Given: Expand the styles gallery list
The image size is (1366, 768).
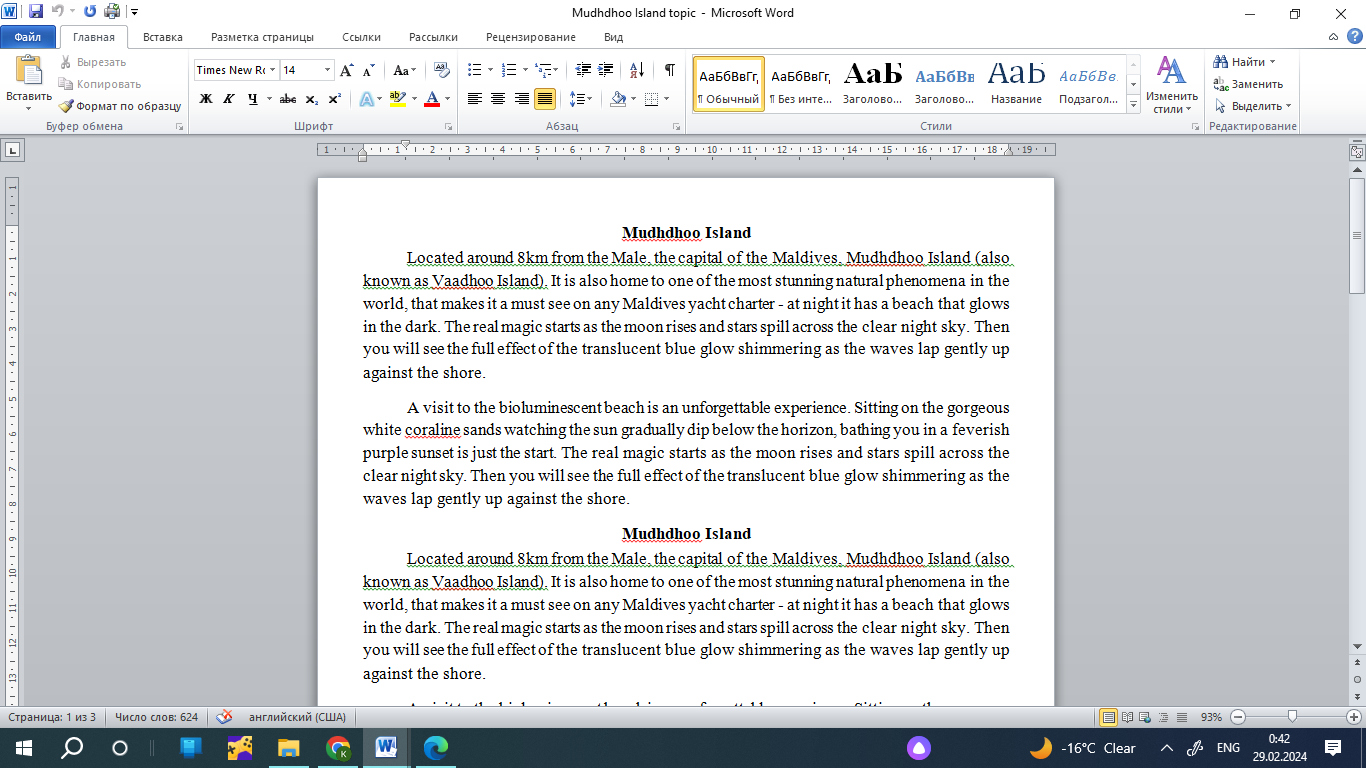Looking at the screenshot, I should coord(1133,105).
